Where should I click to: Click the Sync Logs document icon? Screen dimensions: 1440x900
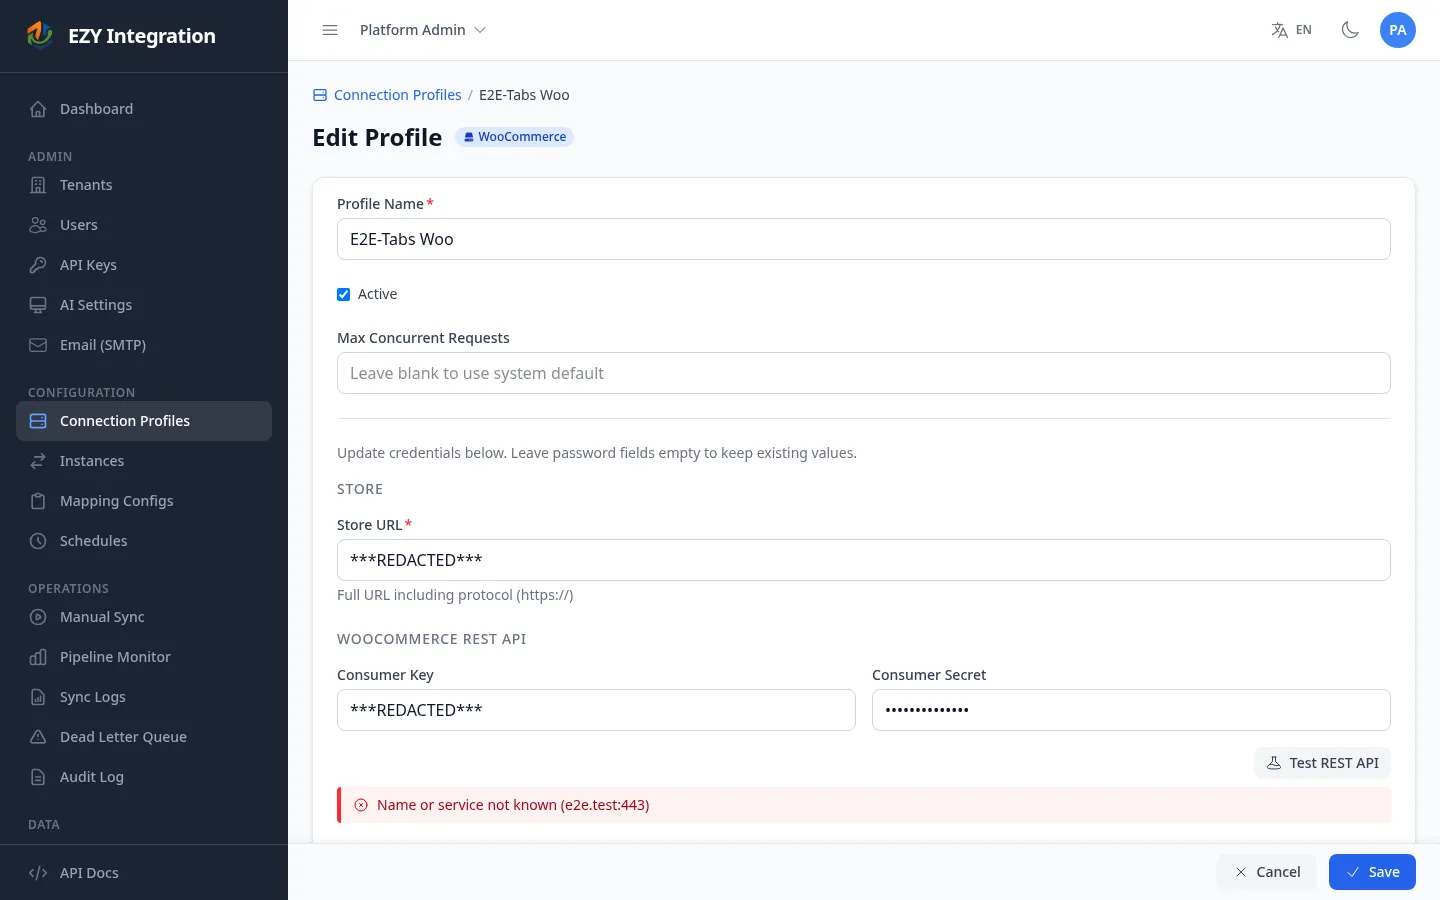pyautogui.click(x=38, y=697)
